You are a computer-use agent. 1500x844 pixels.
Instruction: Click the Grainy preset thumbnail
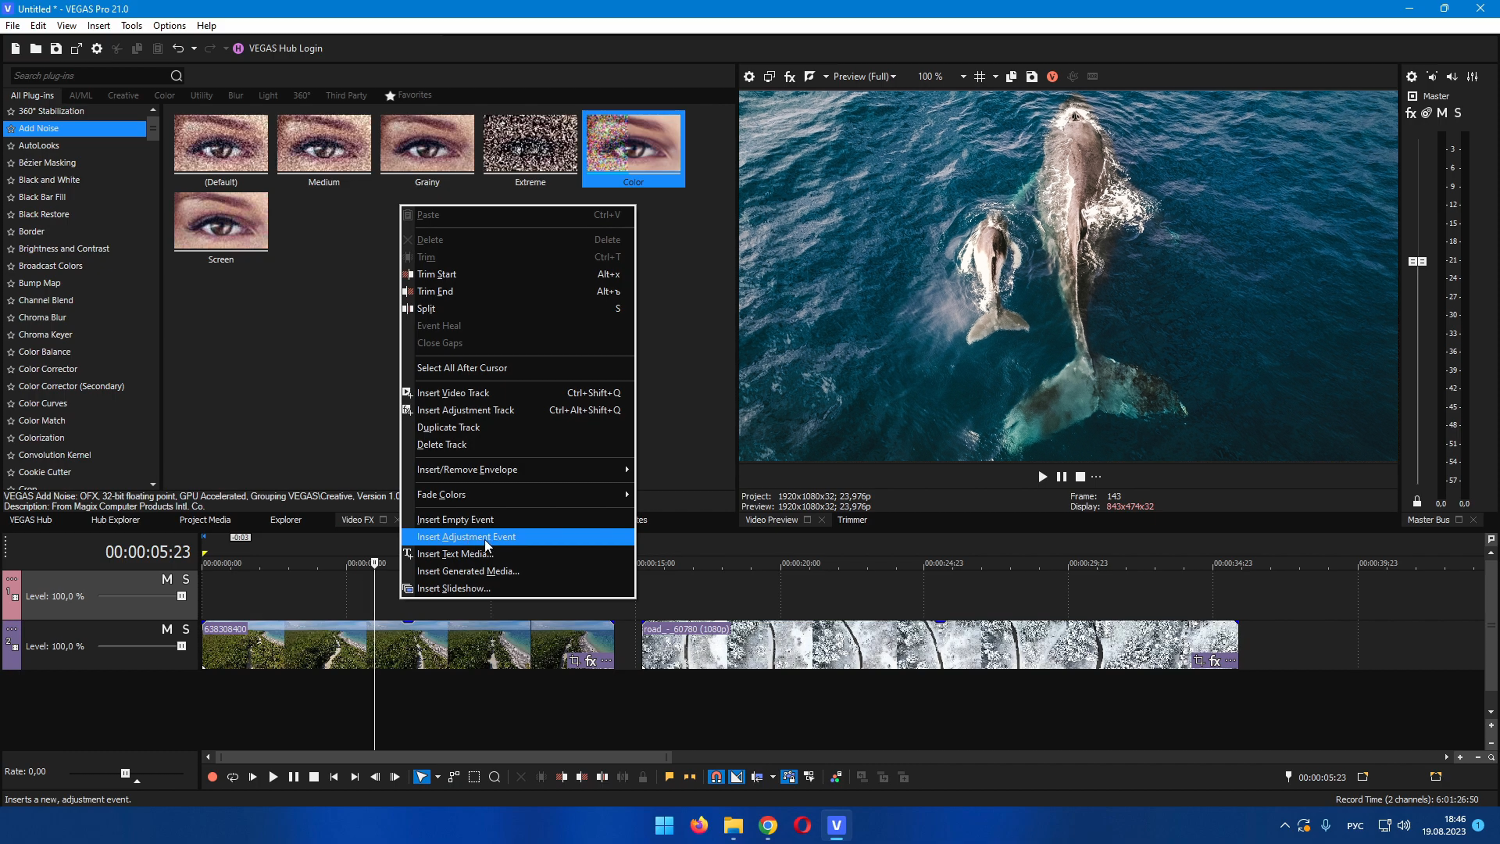pyautogui.click(x=427, y=144)
